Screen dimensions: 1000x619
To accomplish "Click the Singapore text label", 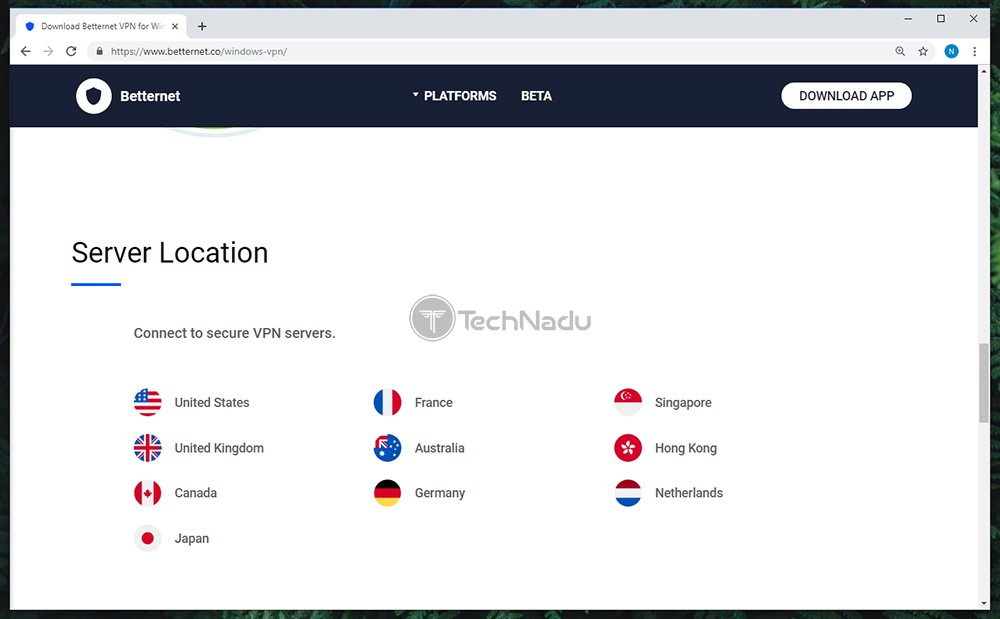I will 683,402.
